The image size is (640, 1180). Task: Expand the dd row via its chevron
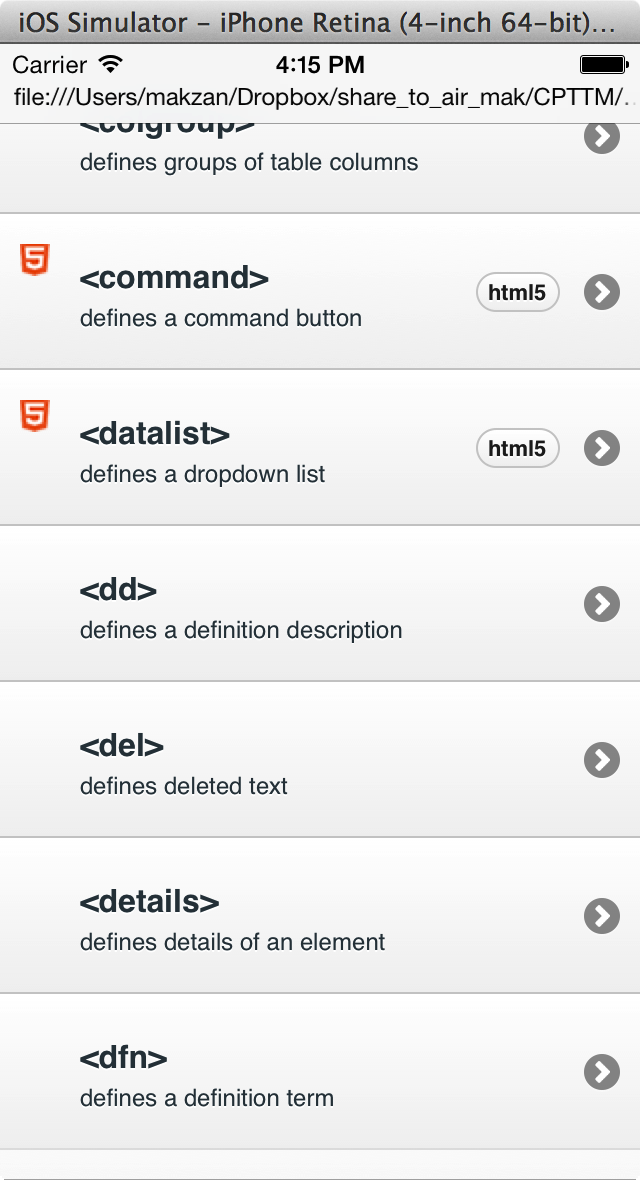click(x=601, y=604)
